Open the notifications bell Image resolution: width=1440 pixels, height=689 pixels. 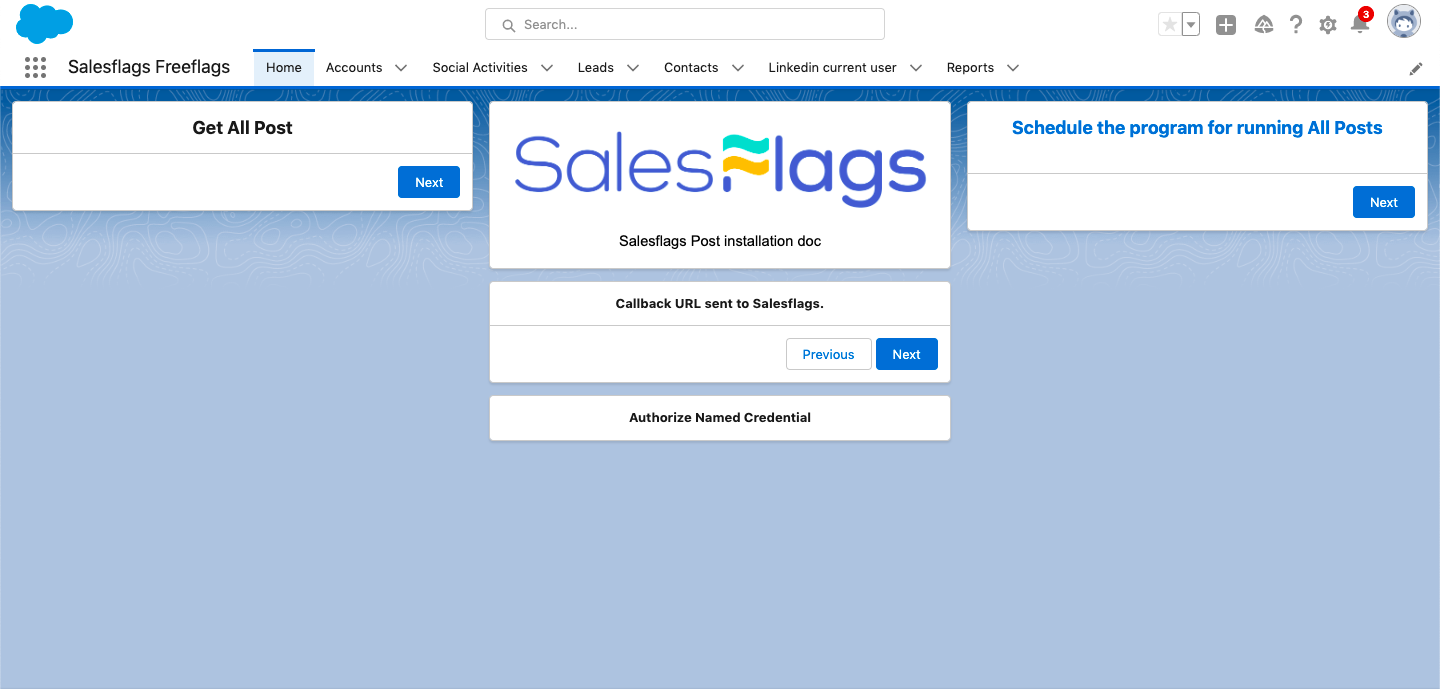click(x=1360, y=24)
